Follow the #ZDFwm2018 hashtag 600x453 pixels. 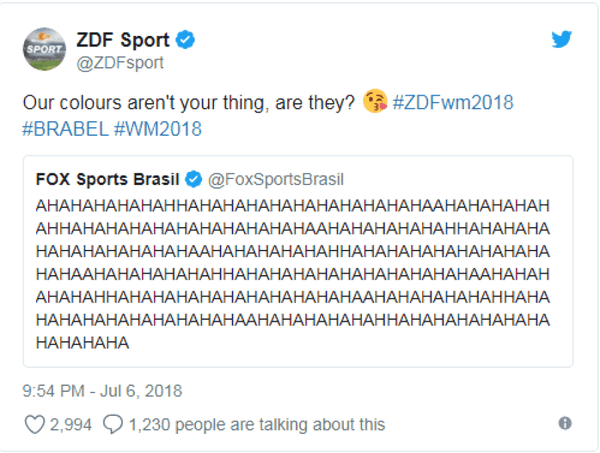pos(453,103)
